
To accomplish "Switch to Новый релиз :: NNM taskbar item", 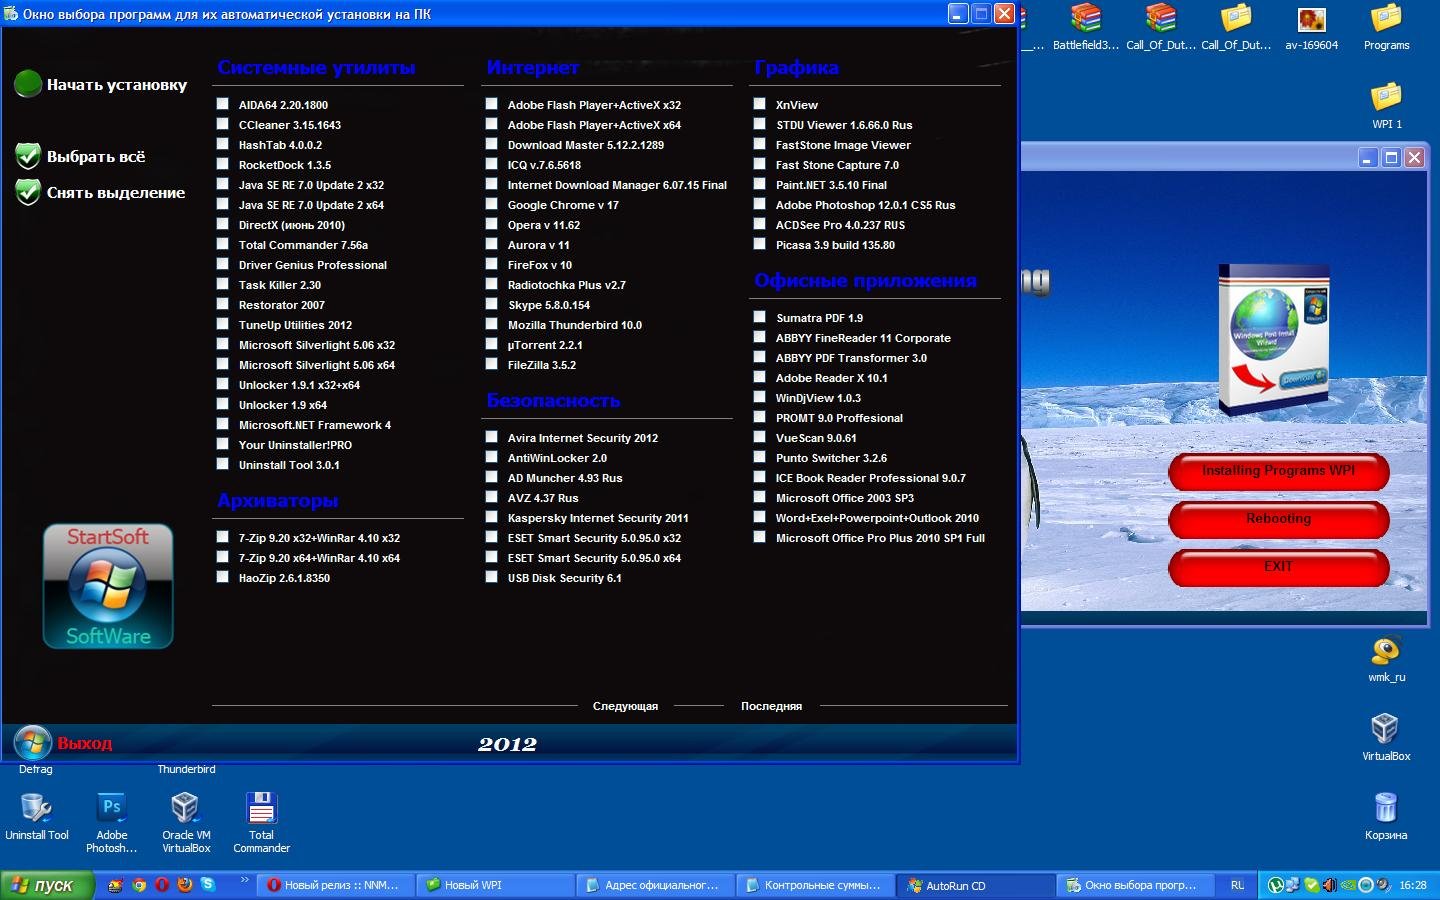I will pyautogui.click(x=335, y=885).
